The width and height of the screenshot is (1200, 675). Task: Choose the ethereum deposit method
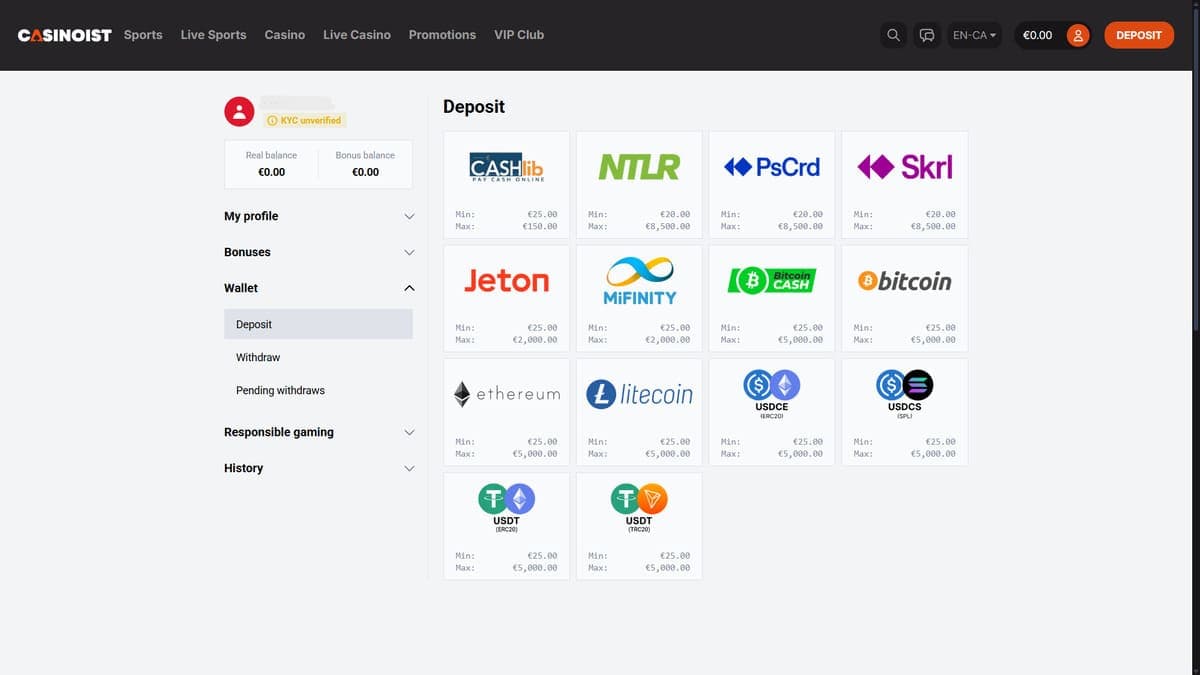pyautogui.click(x=507, y=412)
